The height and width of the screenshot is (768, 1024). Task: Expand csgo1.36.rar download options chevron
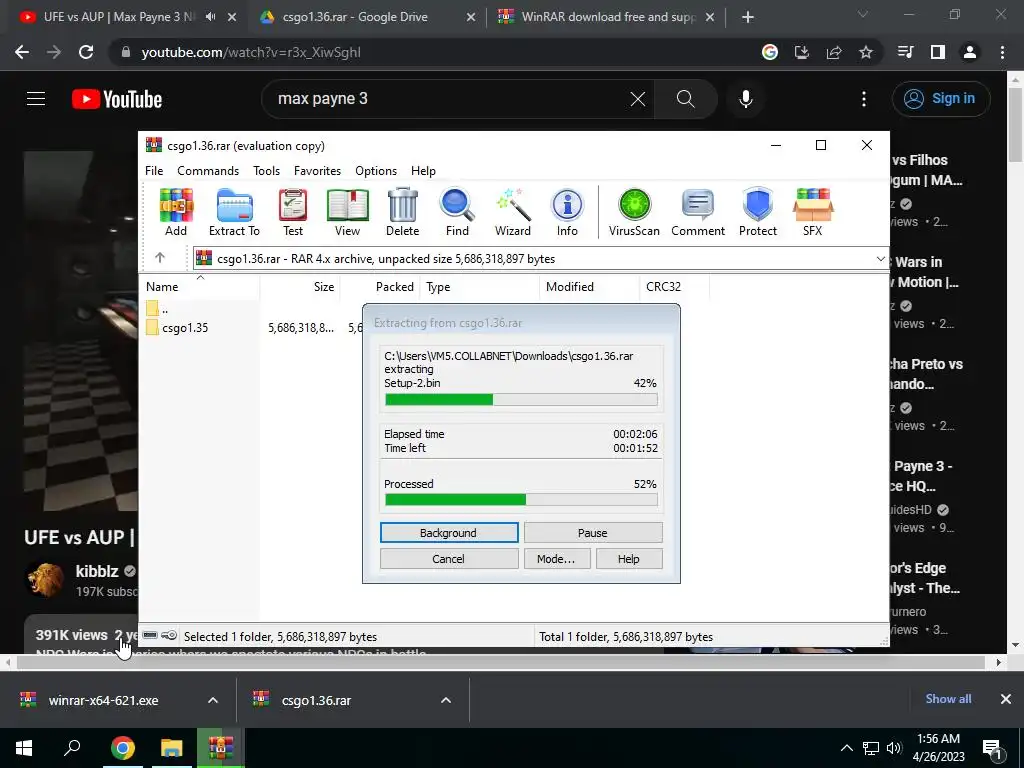point(446,700)
